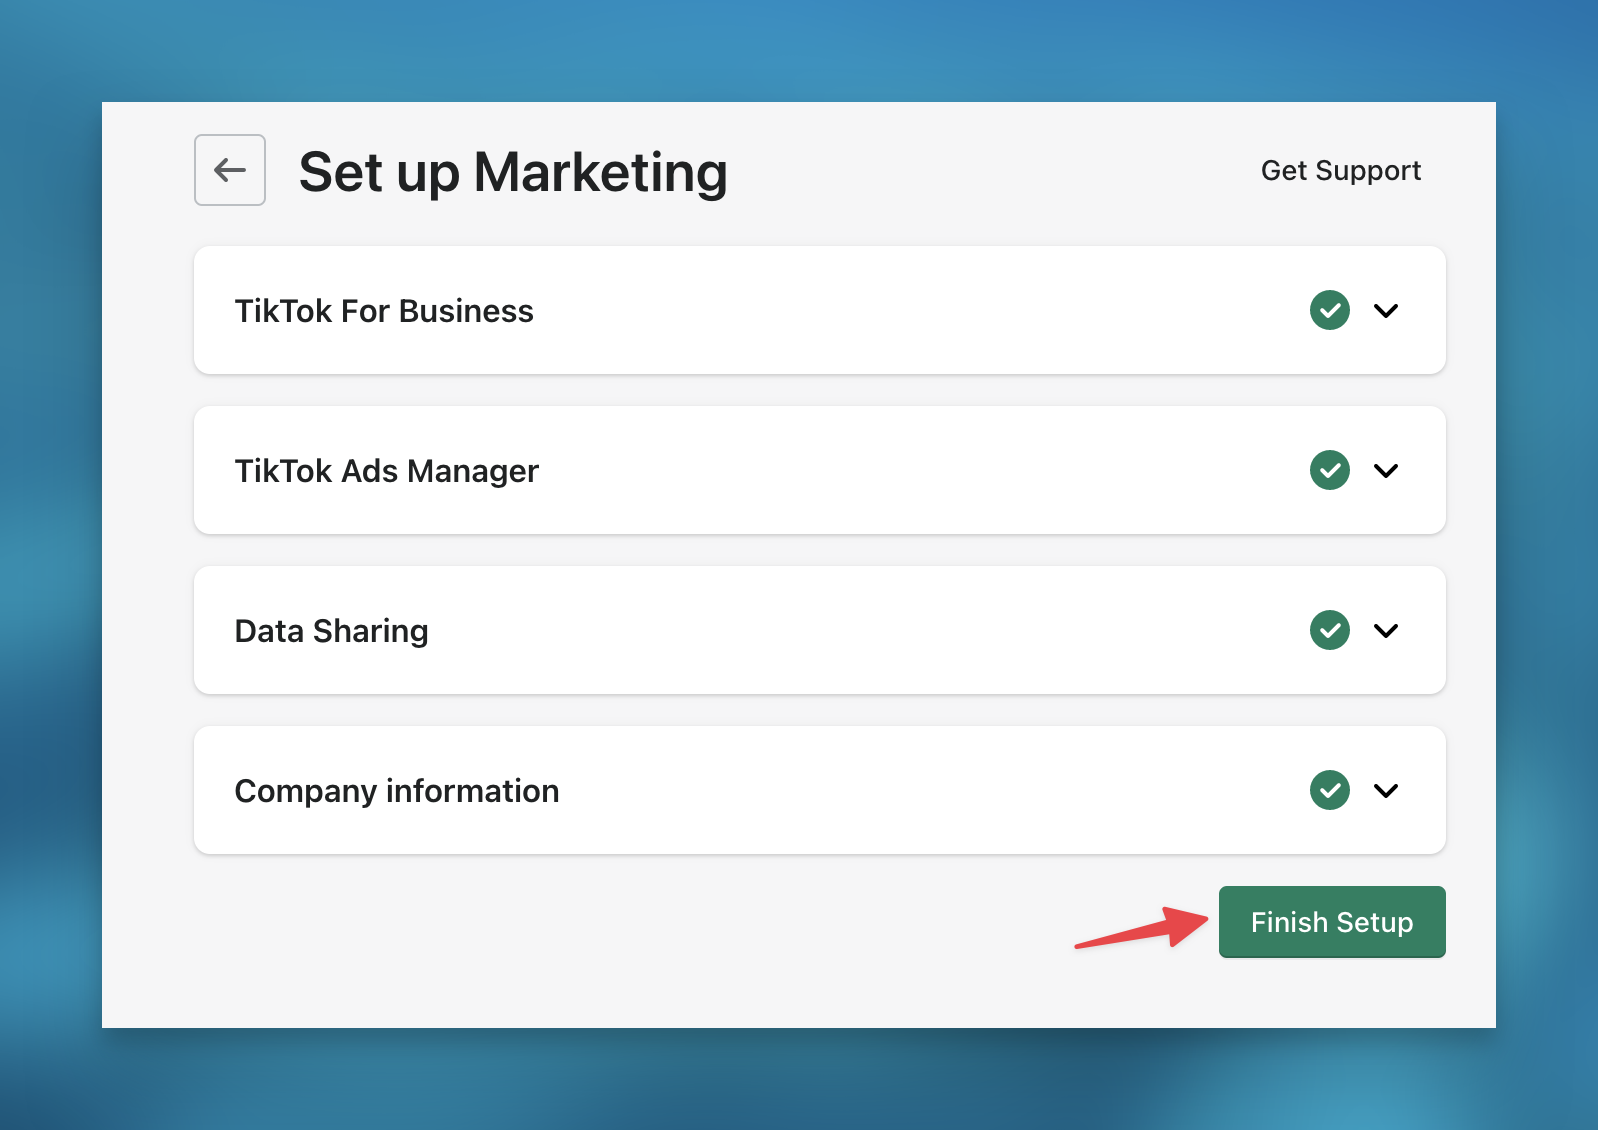Select the Company information title text
Screen dimensions: 1598x1130
coord(397,791)
